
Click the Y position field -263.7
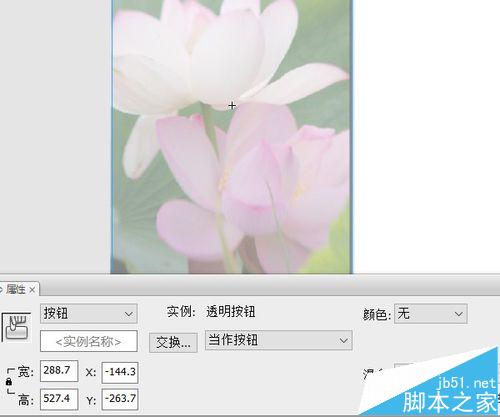(120, 399)
